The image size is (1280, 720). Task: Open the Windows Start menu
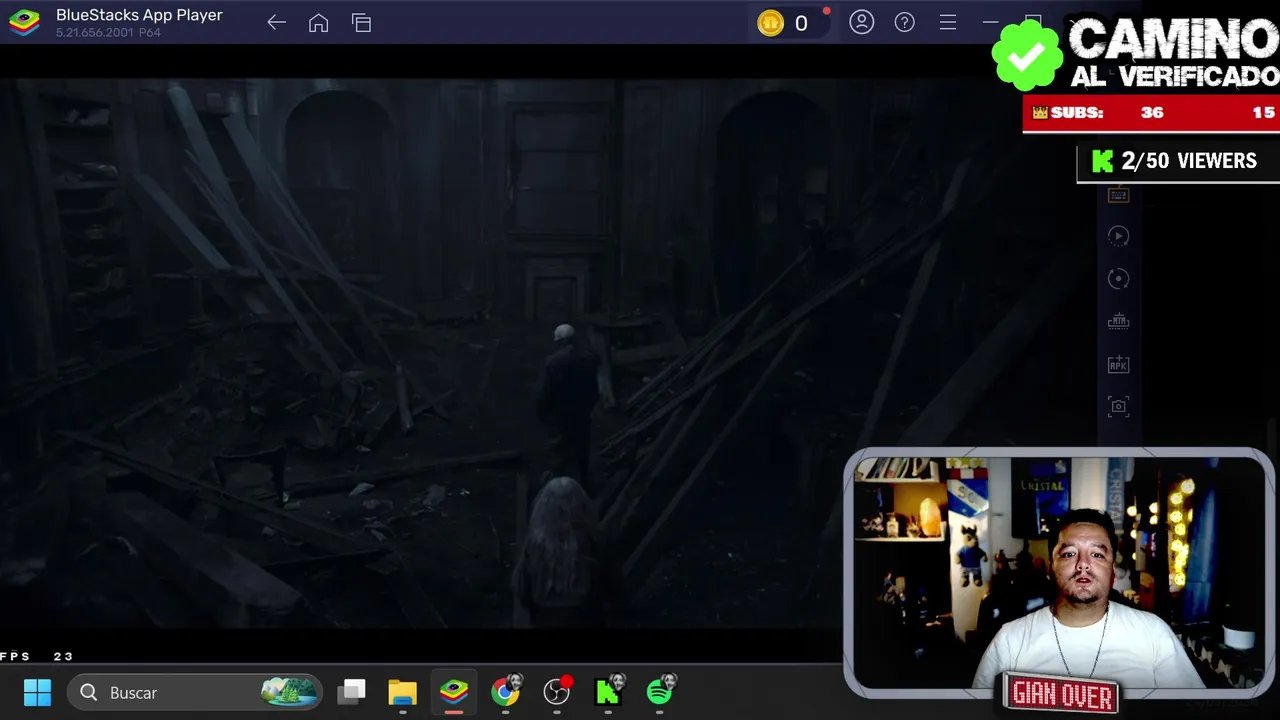(x=37, y=692)
